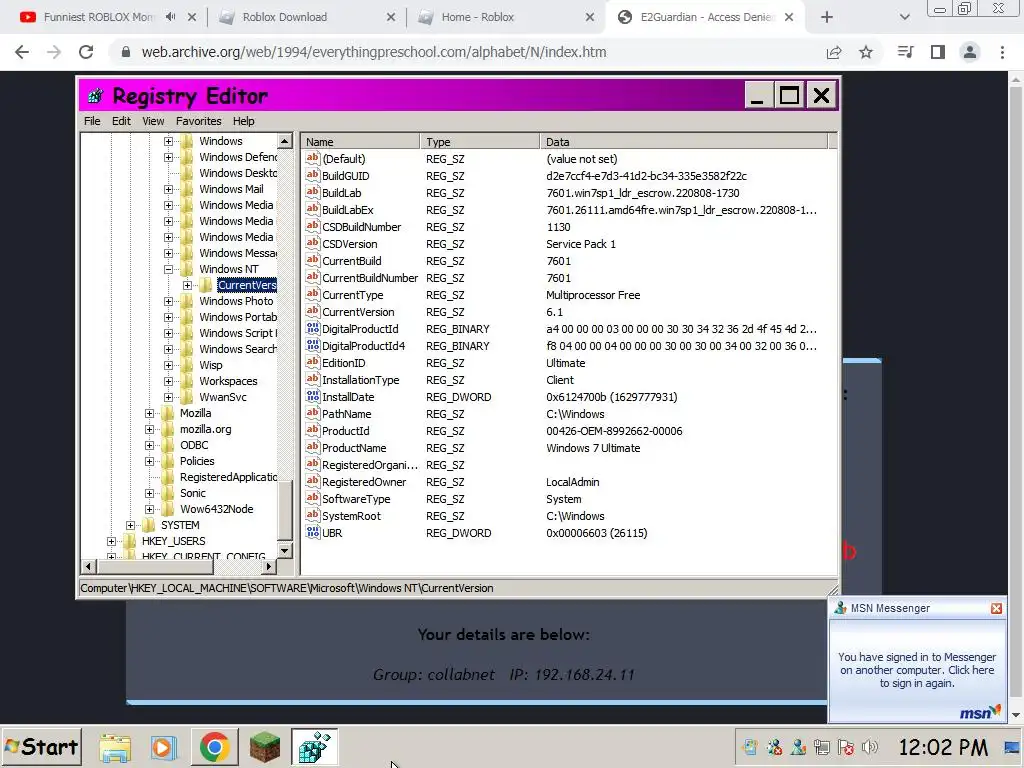
Task: Click the Start button
Action: point(42,747)
